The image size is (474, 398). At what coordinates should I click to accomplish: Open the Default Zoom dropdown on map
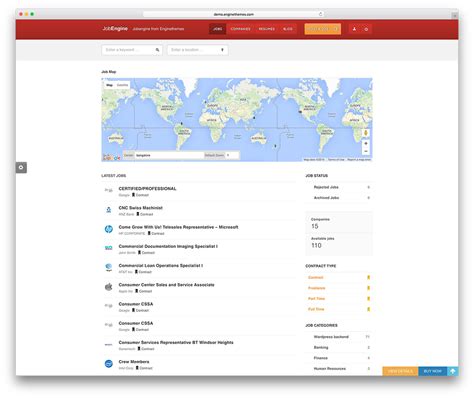coord(232,155)
